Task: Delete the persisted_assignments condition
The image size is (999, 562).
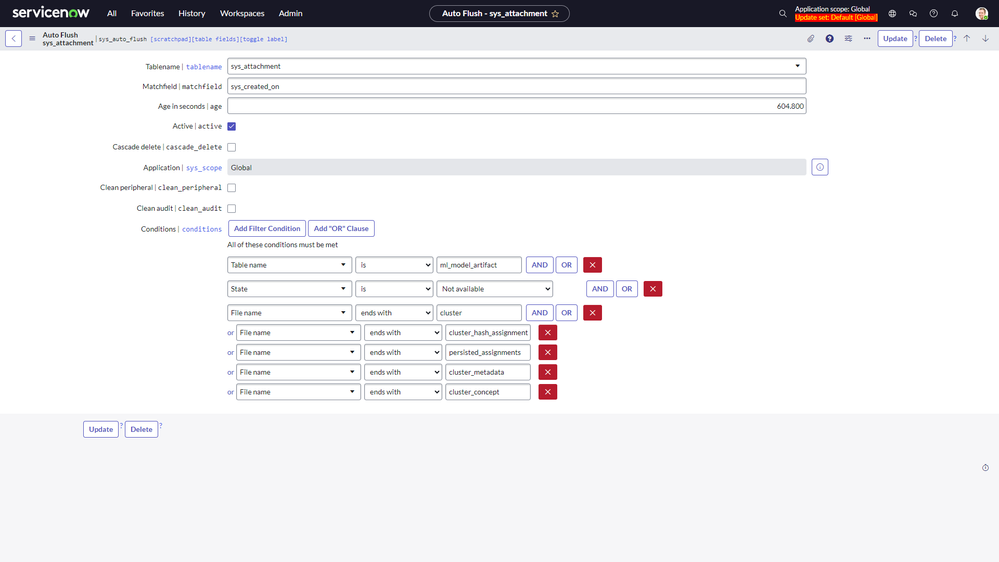Action: pos(547,352)
